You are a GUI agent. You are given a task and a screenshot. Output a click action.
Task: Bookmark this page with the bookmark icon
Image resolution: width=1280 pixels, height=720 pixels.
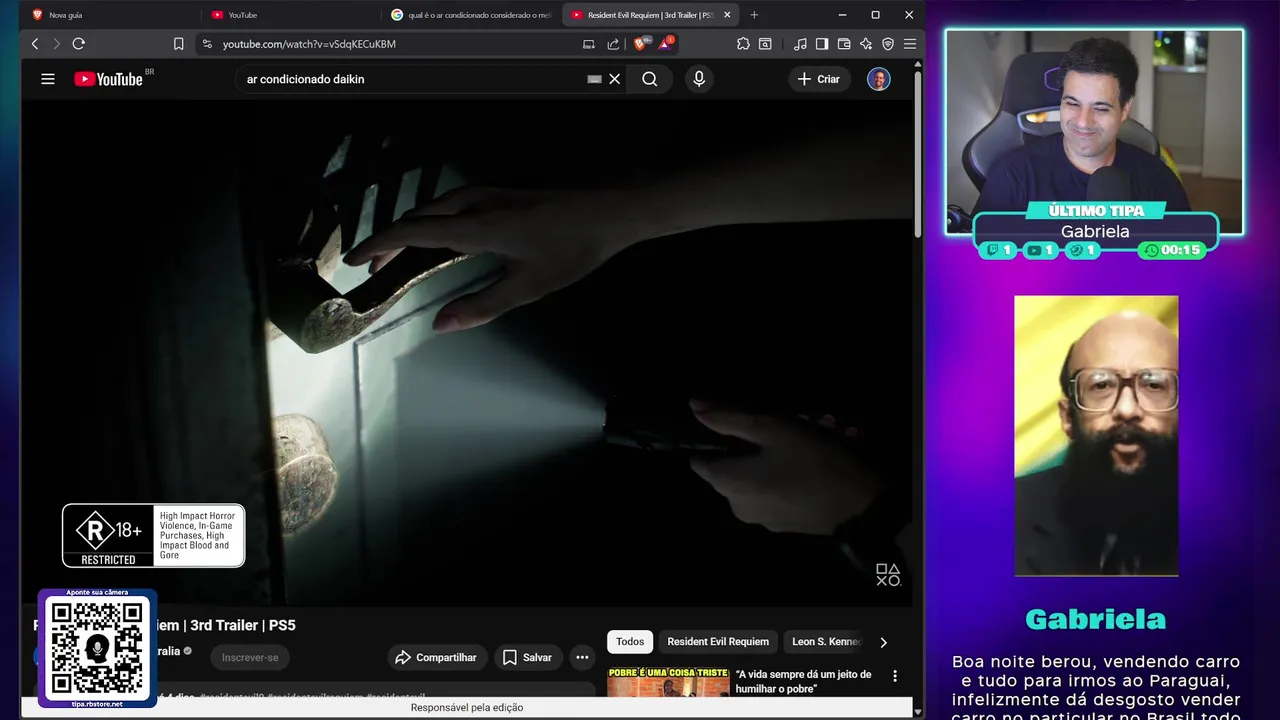(x=179, y=44)
